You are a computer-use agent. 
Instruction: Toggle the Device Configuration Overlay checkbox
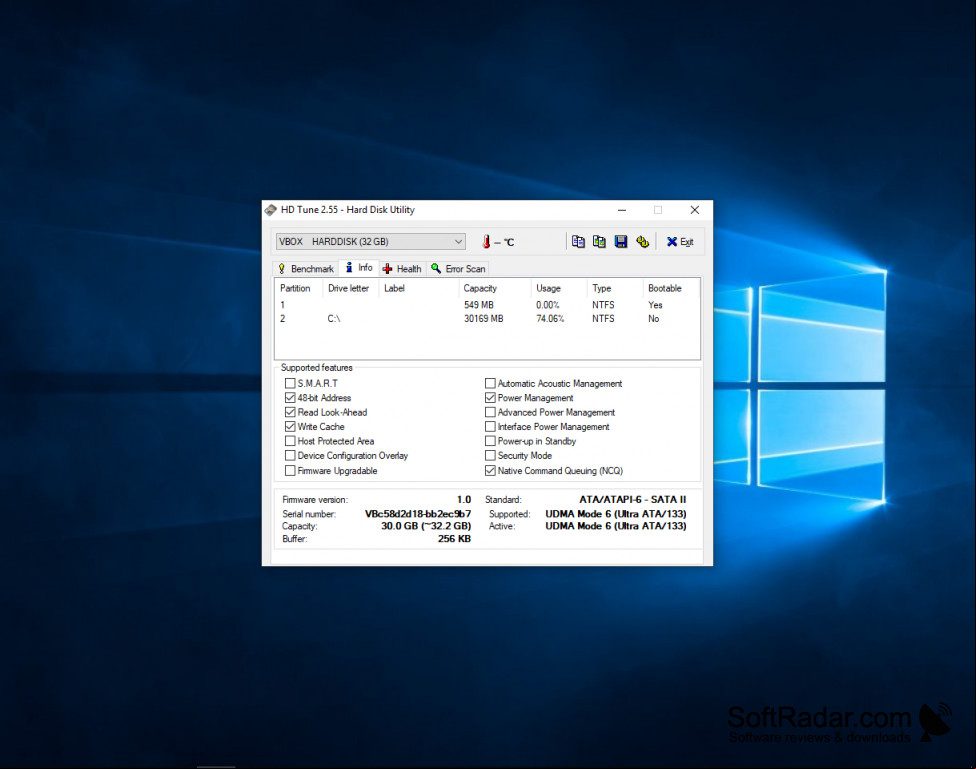290,456
